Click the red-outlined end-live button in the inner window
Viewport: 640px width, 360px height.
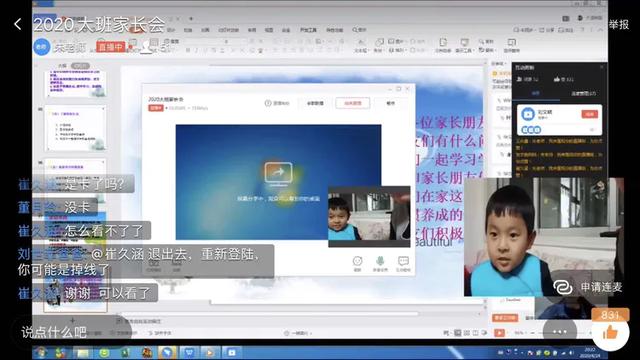click(353, 103)
